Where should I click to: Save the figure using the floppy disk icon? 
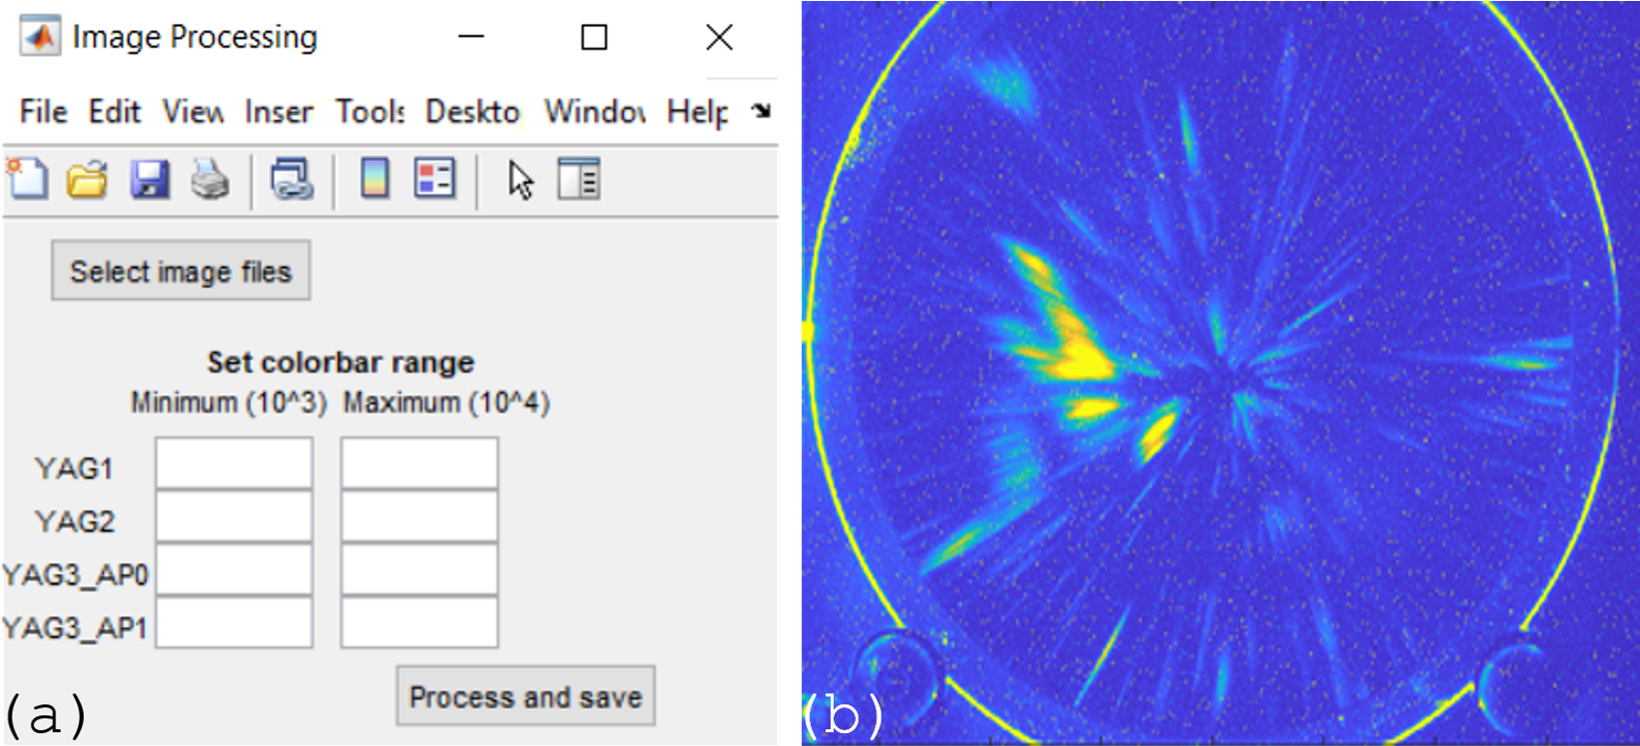coord(149,180)
